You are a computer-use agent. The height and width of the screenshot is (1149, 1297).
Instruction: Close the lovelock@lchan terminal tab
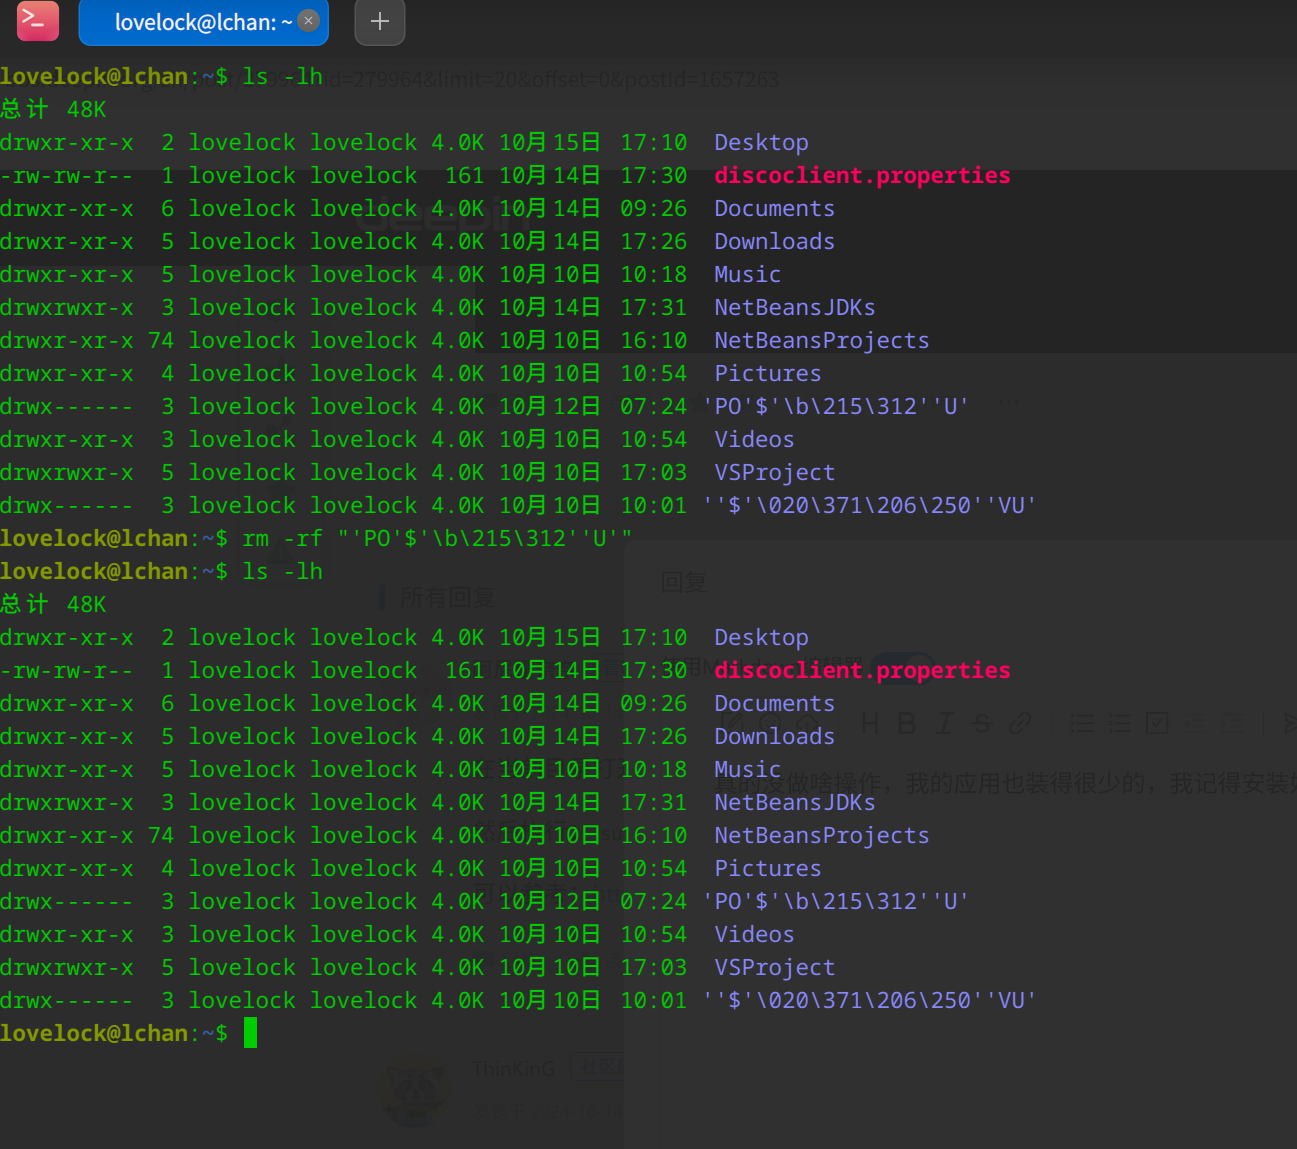[x=309, y=20]
